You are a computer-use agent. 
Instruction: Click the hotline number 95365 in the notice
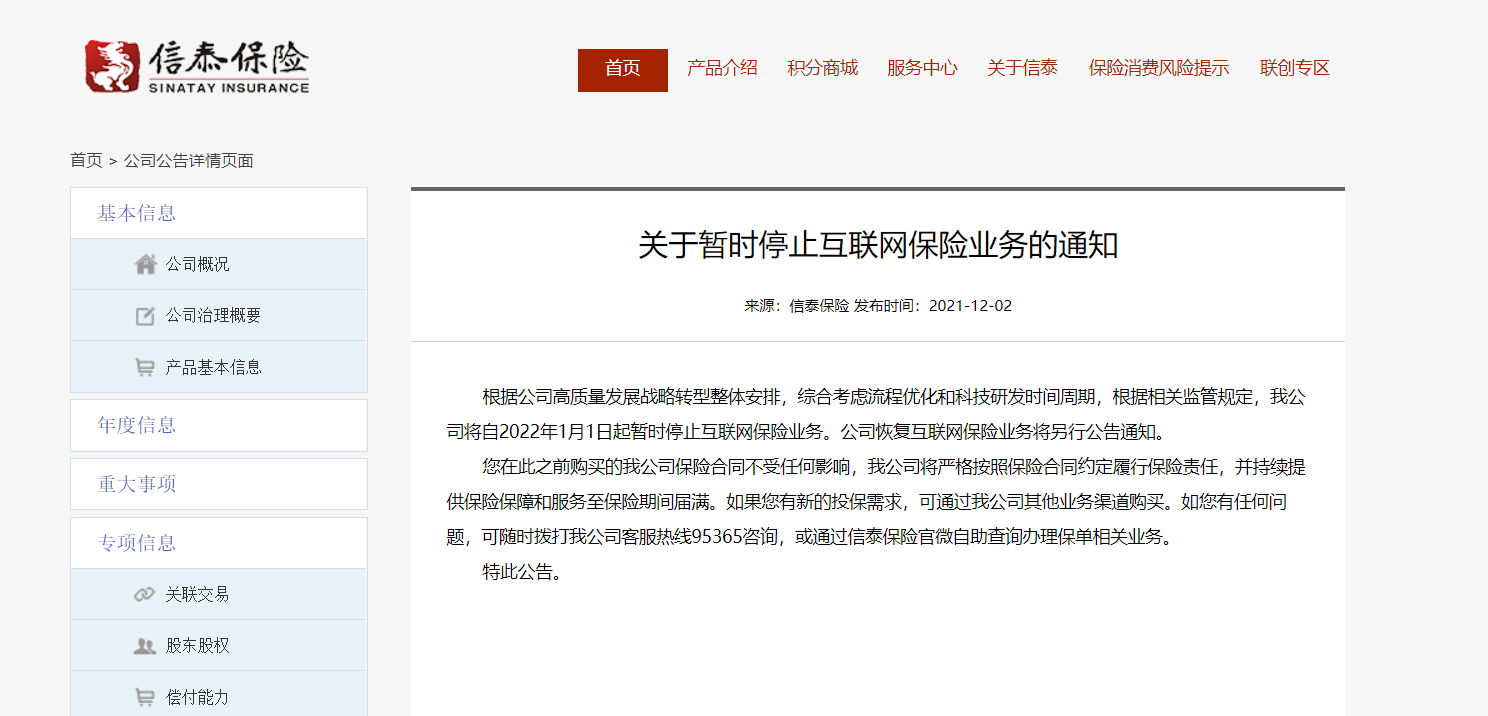(x=716, y=536)
